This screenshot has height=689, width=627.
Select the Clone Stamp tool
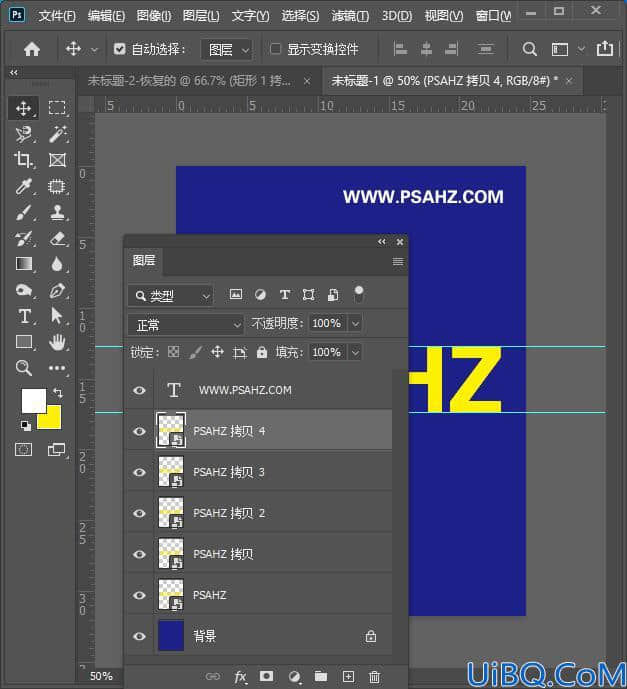click(57, 213)
